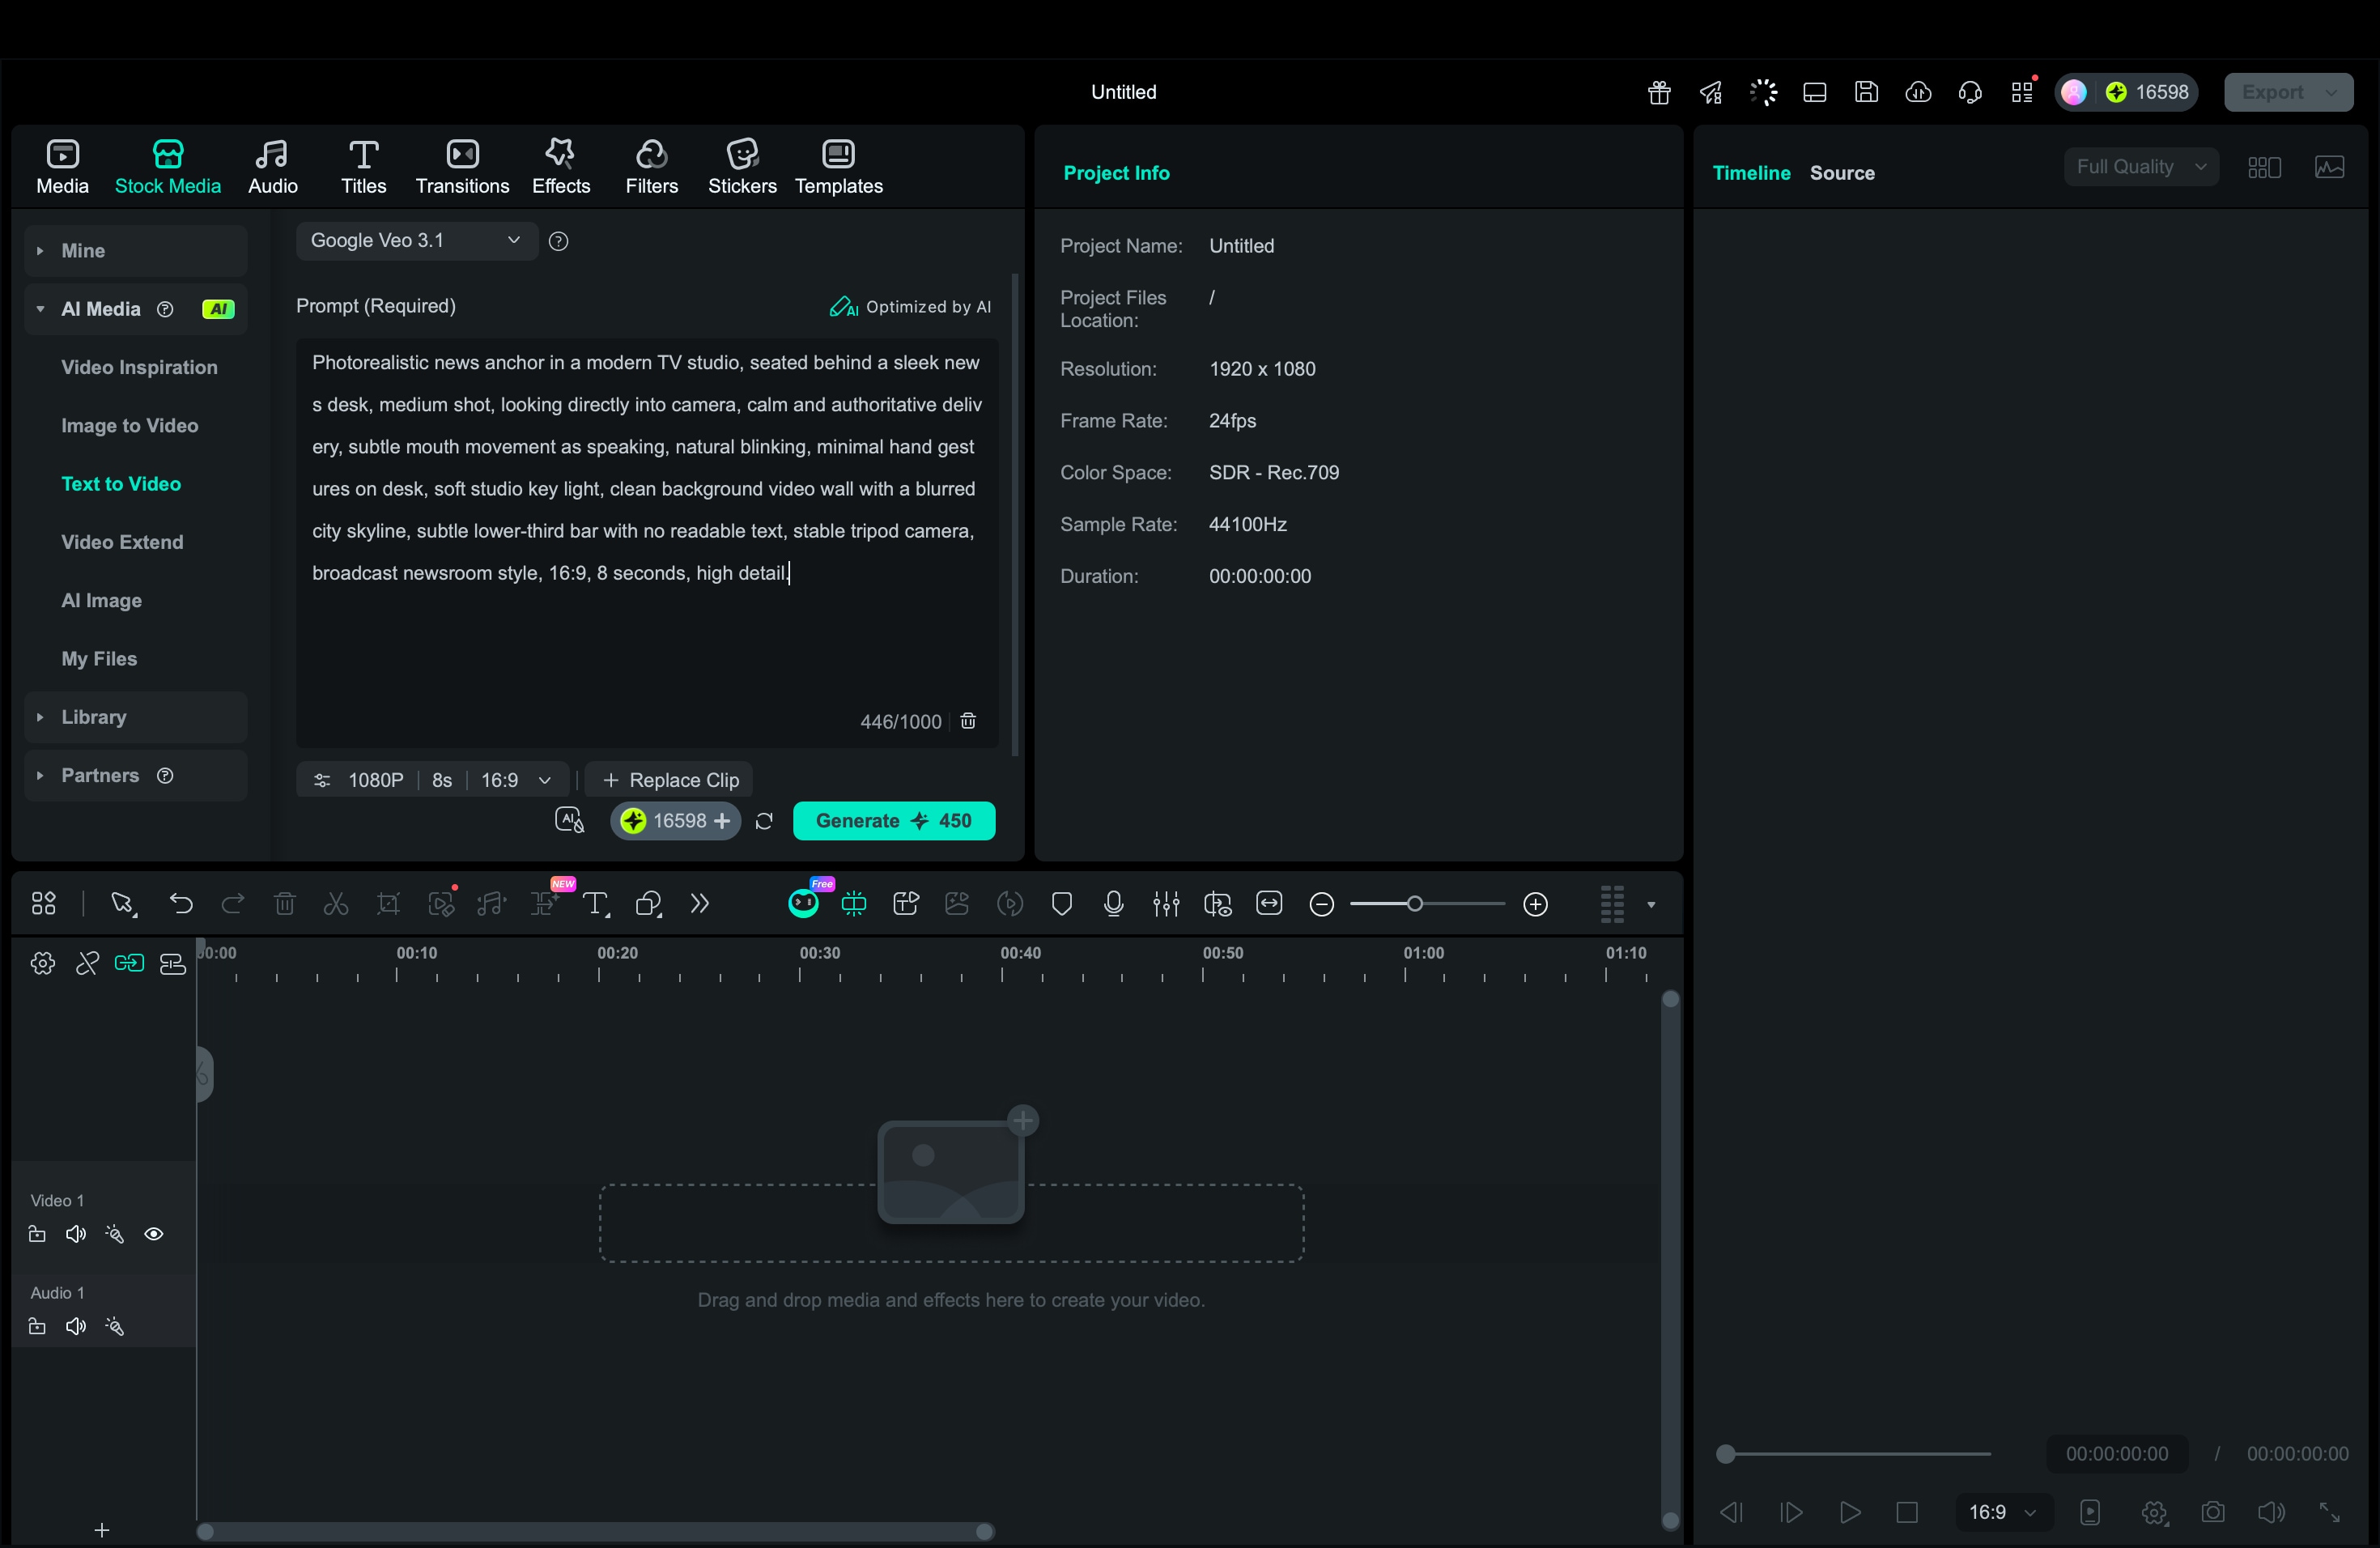Lock the Audio 1 track
The image size is (2380, 1548).
tap(36, 1327)
